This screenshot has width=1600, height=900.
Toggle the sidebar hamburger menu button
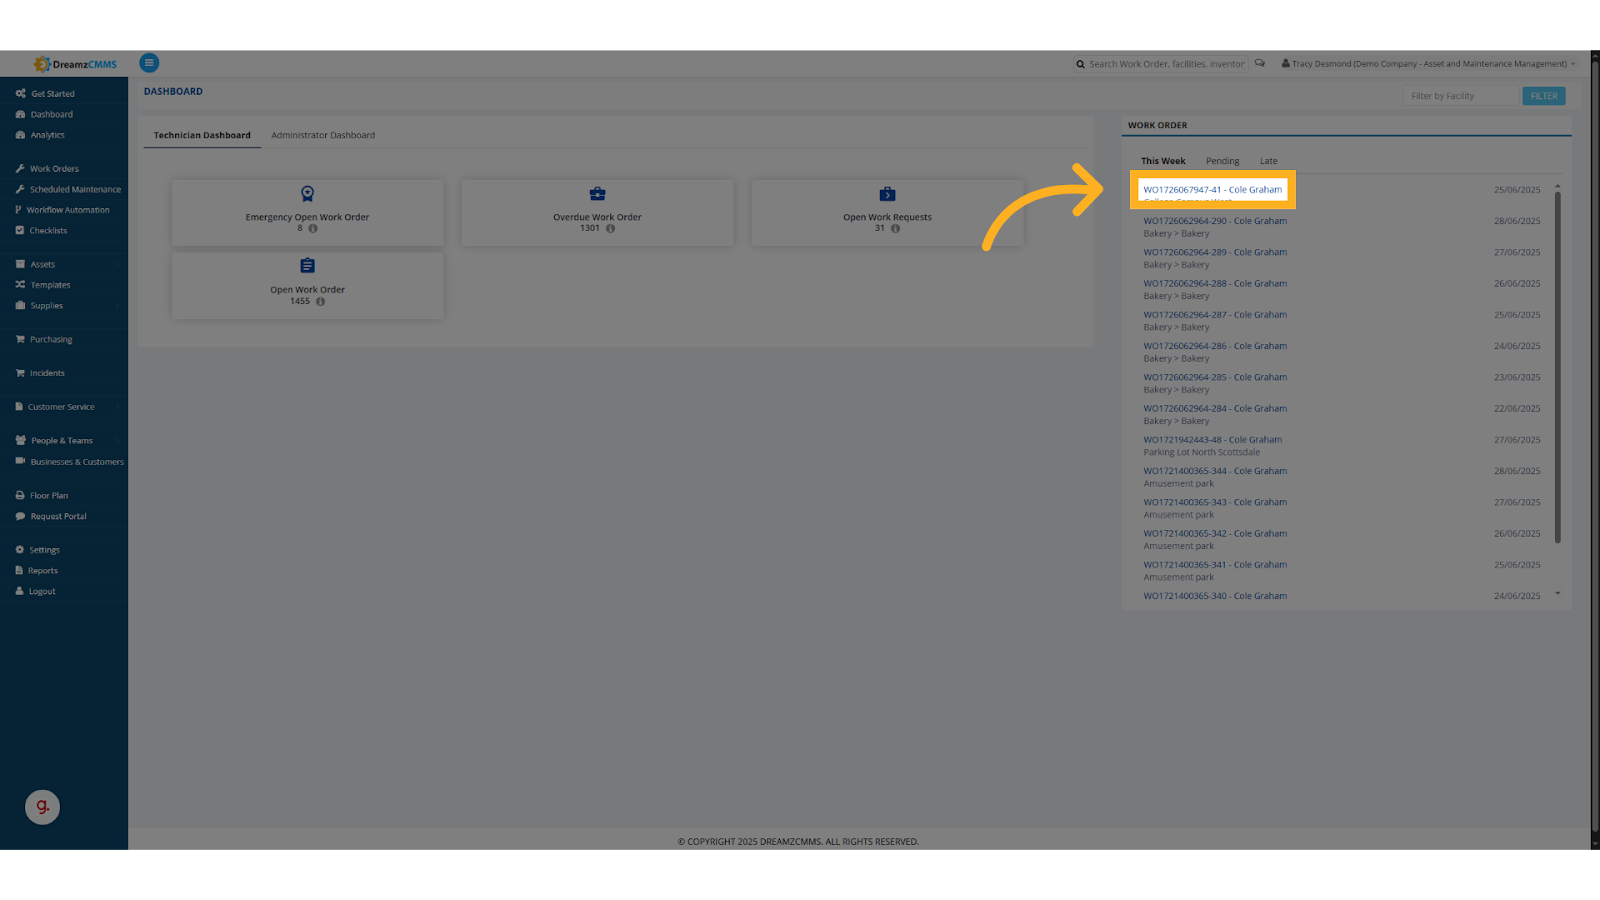[149, 63]
